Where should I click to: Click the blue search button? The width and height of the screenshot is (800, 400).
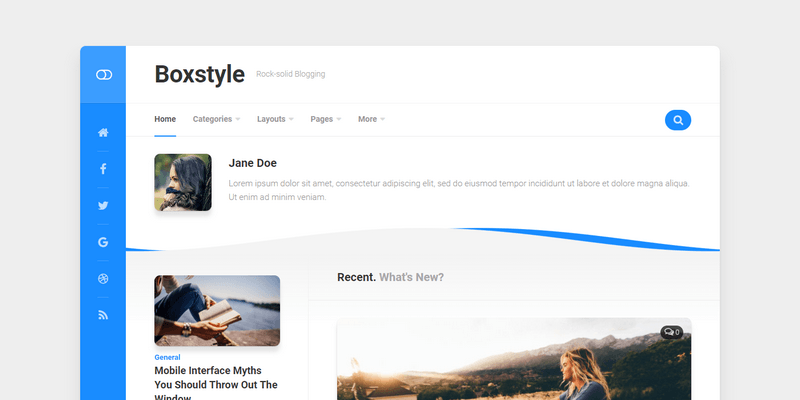tap(678, 120)
